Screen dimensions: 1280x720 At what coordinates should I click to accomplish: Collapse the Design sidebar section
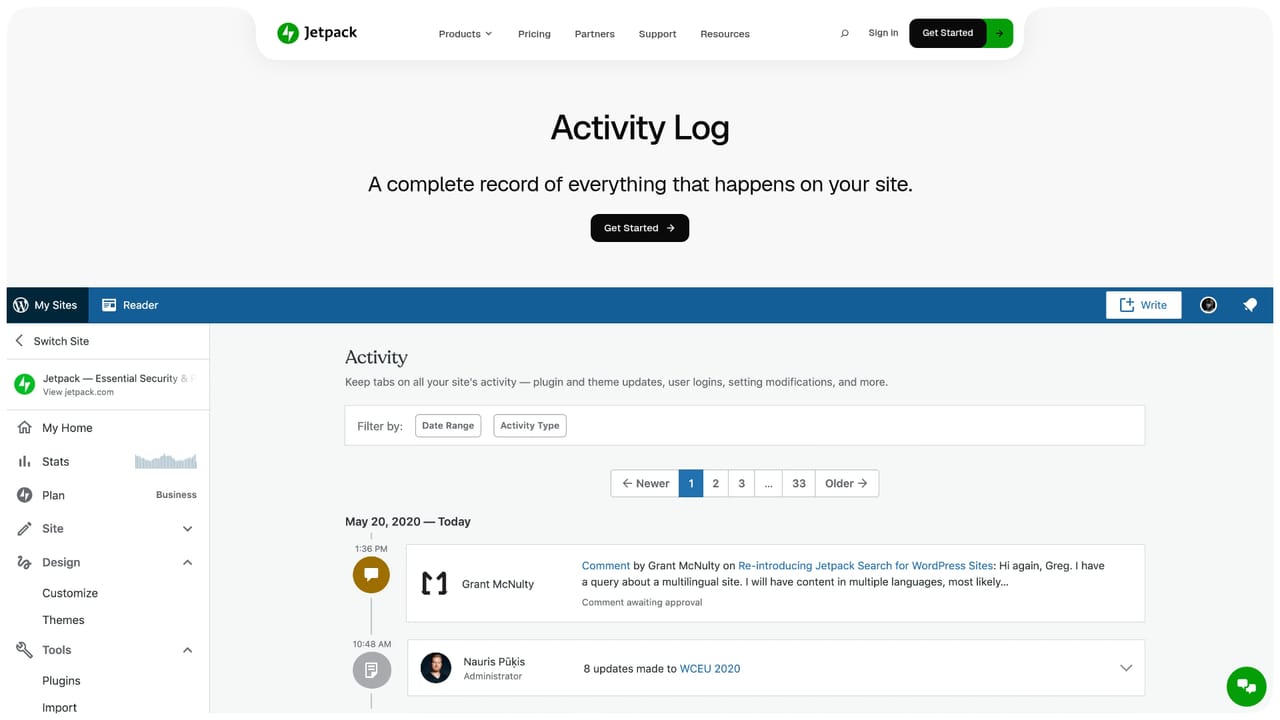(187, 562)
